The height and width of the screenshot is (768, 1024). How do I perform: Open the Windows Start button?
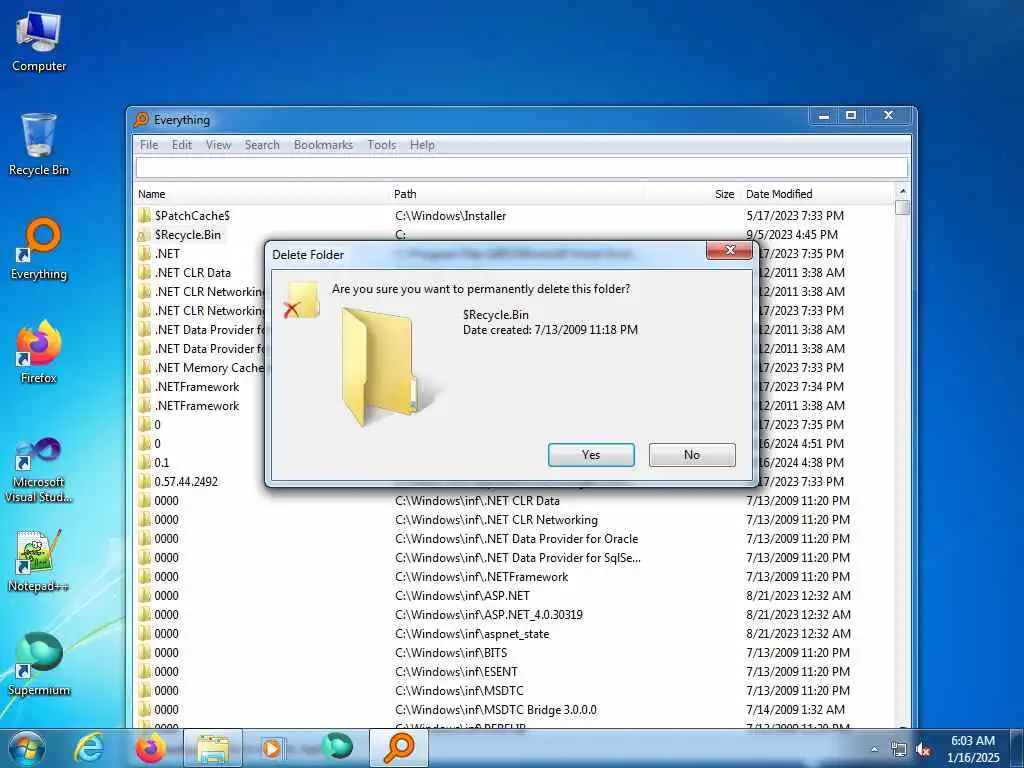coord(27,748)
